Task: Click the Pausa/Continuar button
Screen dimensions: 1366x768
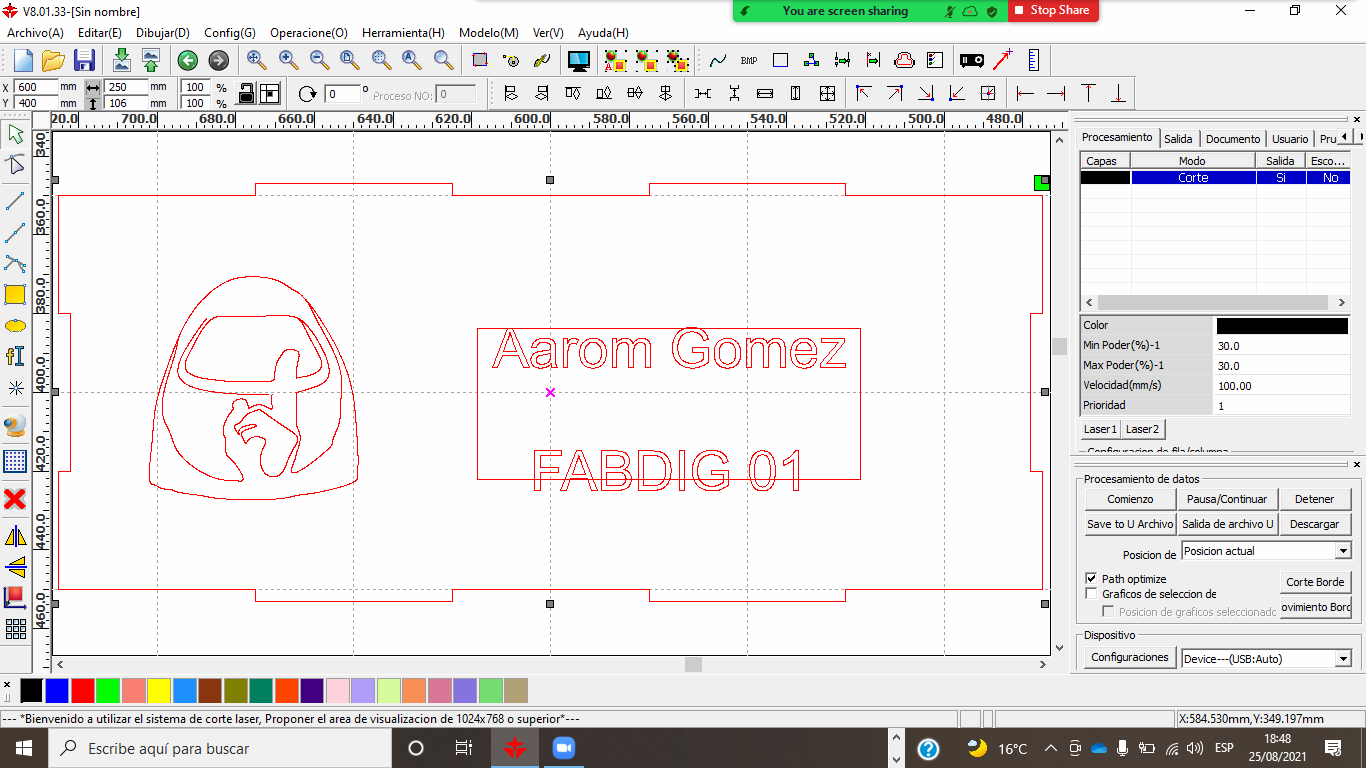Action: click(1227, 499)
